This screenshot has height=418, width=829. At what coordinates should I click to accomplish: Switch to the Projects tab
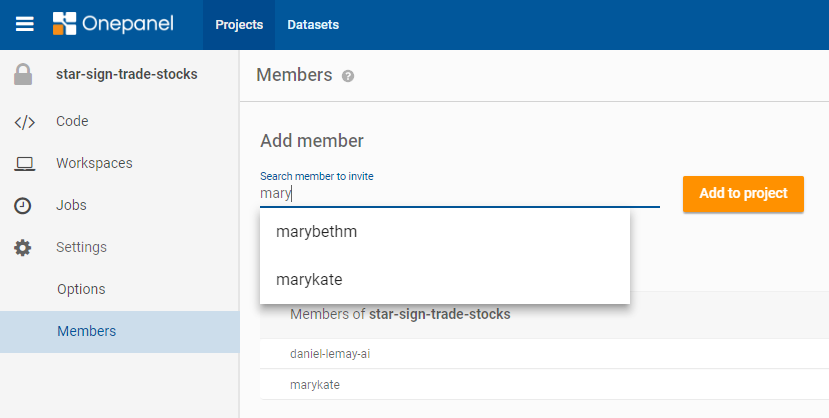[x=239, y=24]
